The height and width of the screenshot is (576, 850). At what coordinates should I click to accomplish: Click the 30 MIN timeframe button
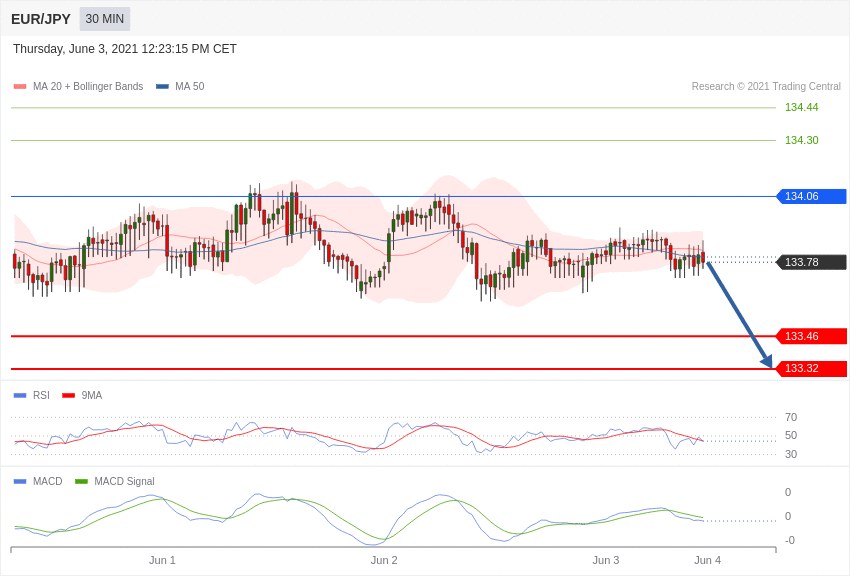[x=105, y=19]
